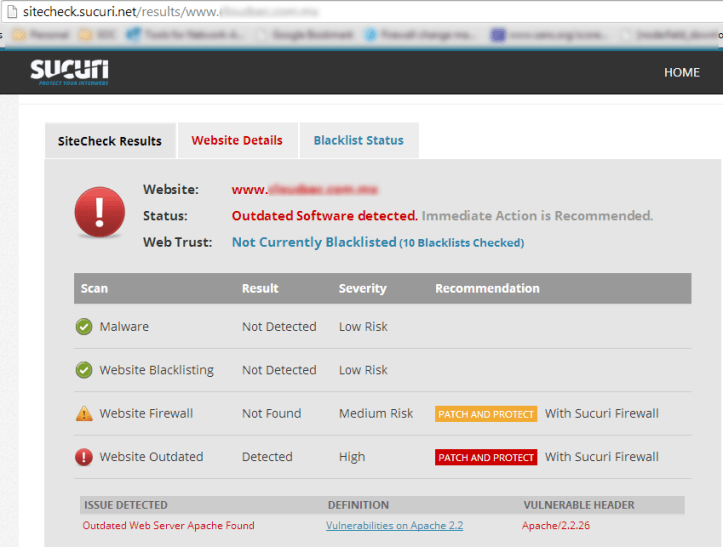Click Outdated Web Server Apache Found text
723x547 pixels.
(168, 525)
